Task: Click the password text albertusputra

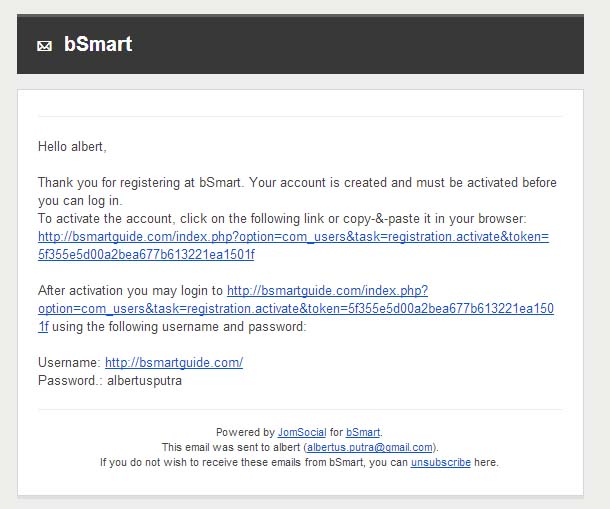Action: 144,381
